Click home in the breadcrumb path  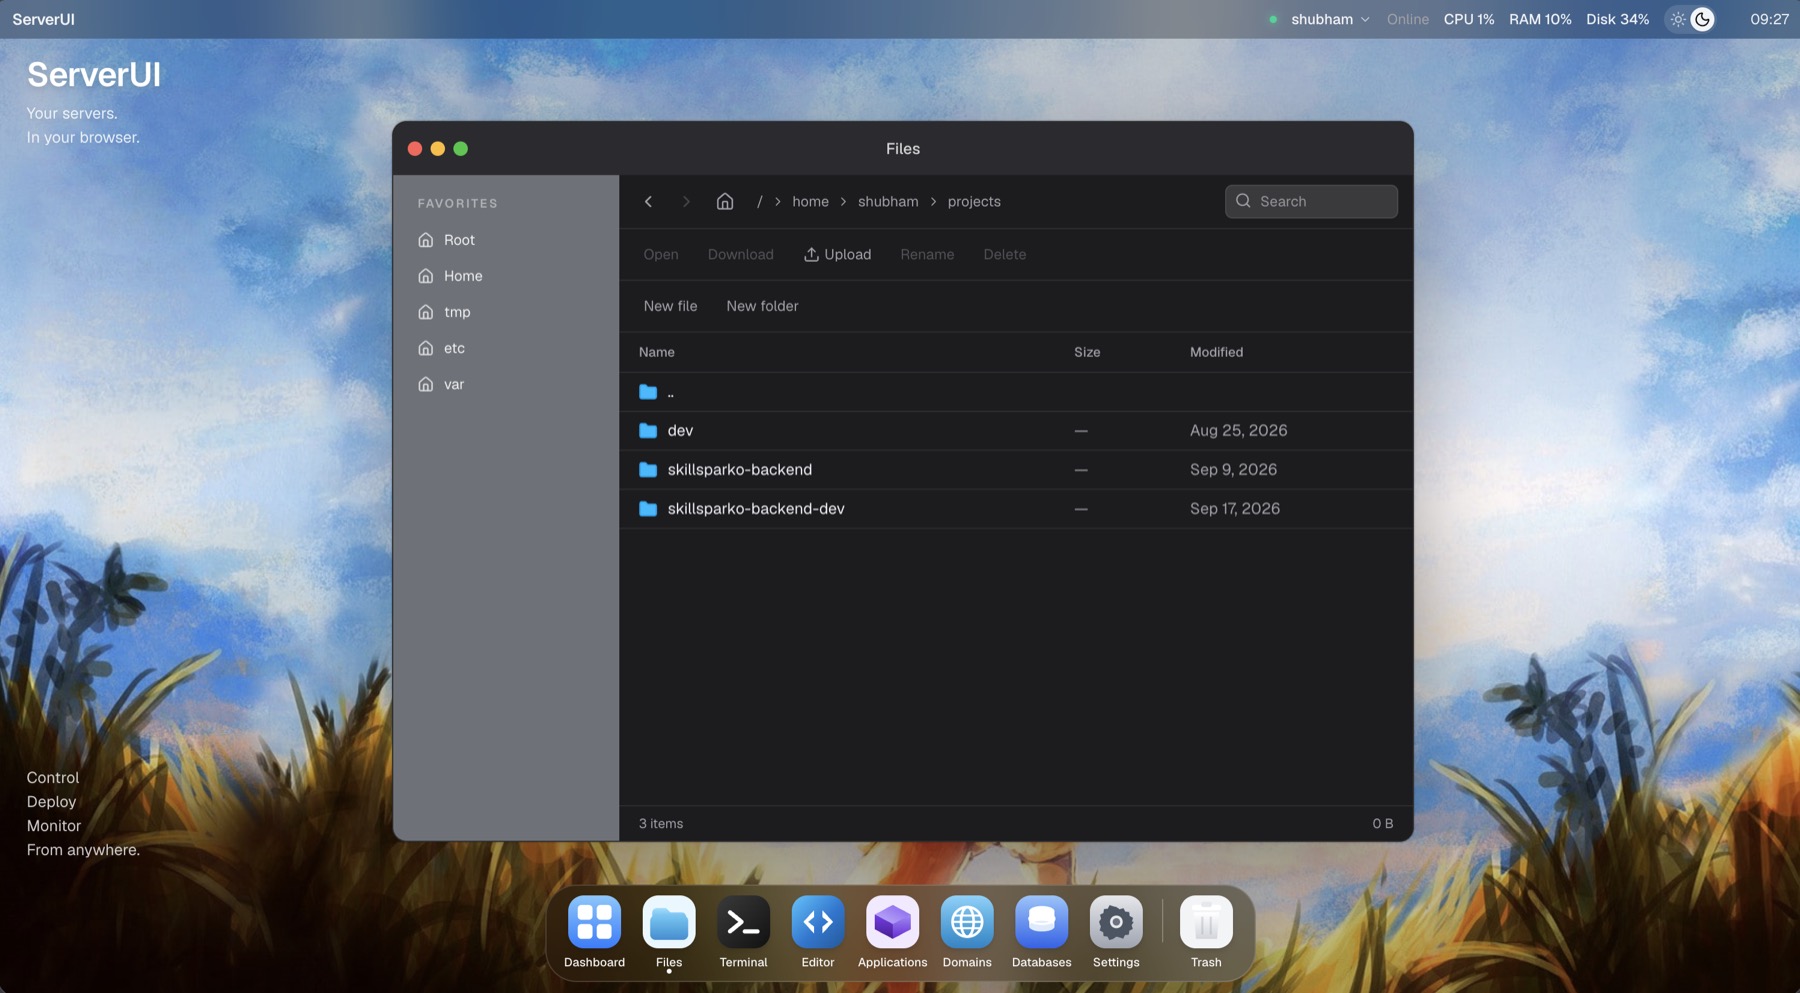(x=810, y=202)
